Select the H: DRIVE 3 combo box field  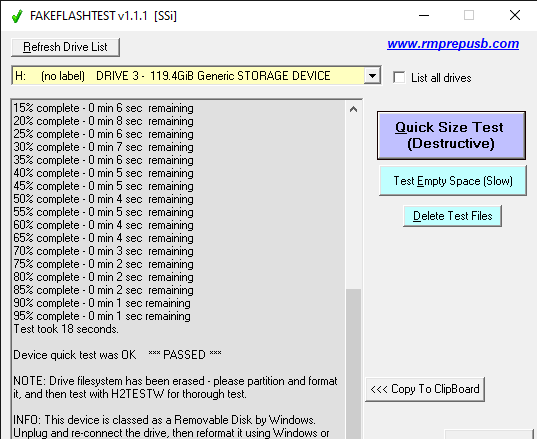tap(196, 76)
